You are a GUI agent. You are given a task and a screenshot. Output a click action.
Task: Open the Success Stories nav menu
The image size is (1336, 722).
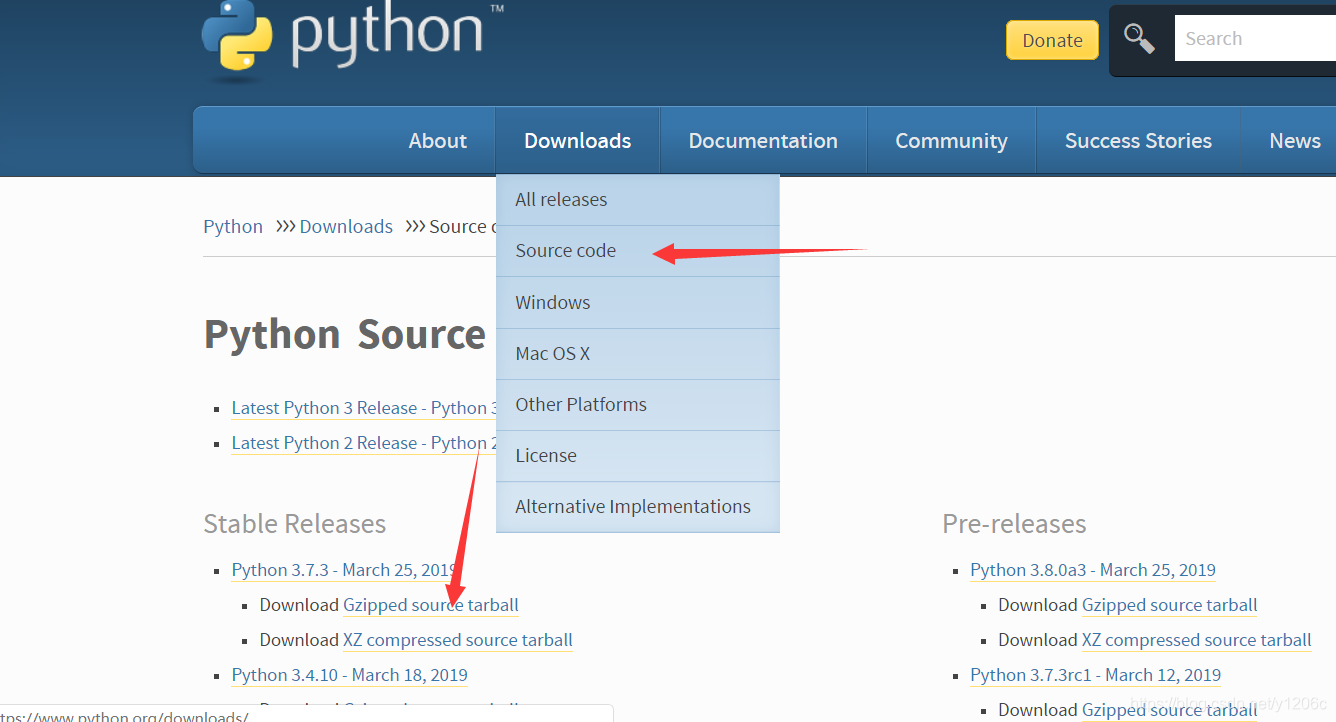(x=1138, y=141)
